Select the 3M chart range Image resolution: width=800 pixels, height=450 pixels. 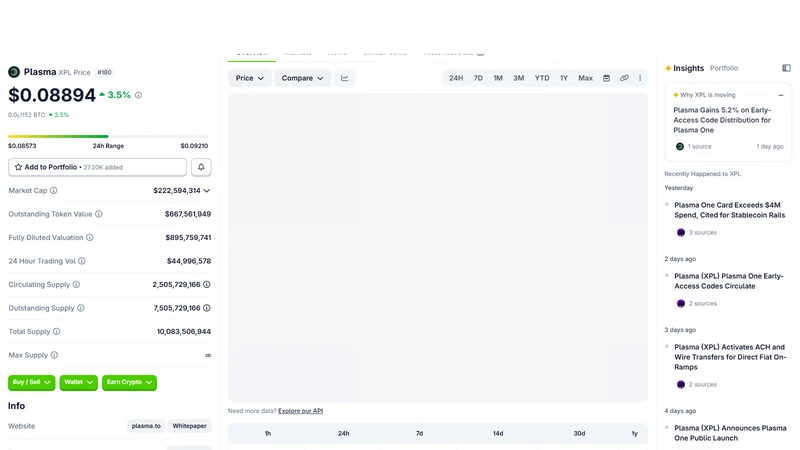(518, 78)
